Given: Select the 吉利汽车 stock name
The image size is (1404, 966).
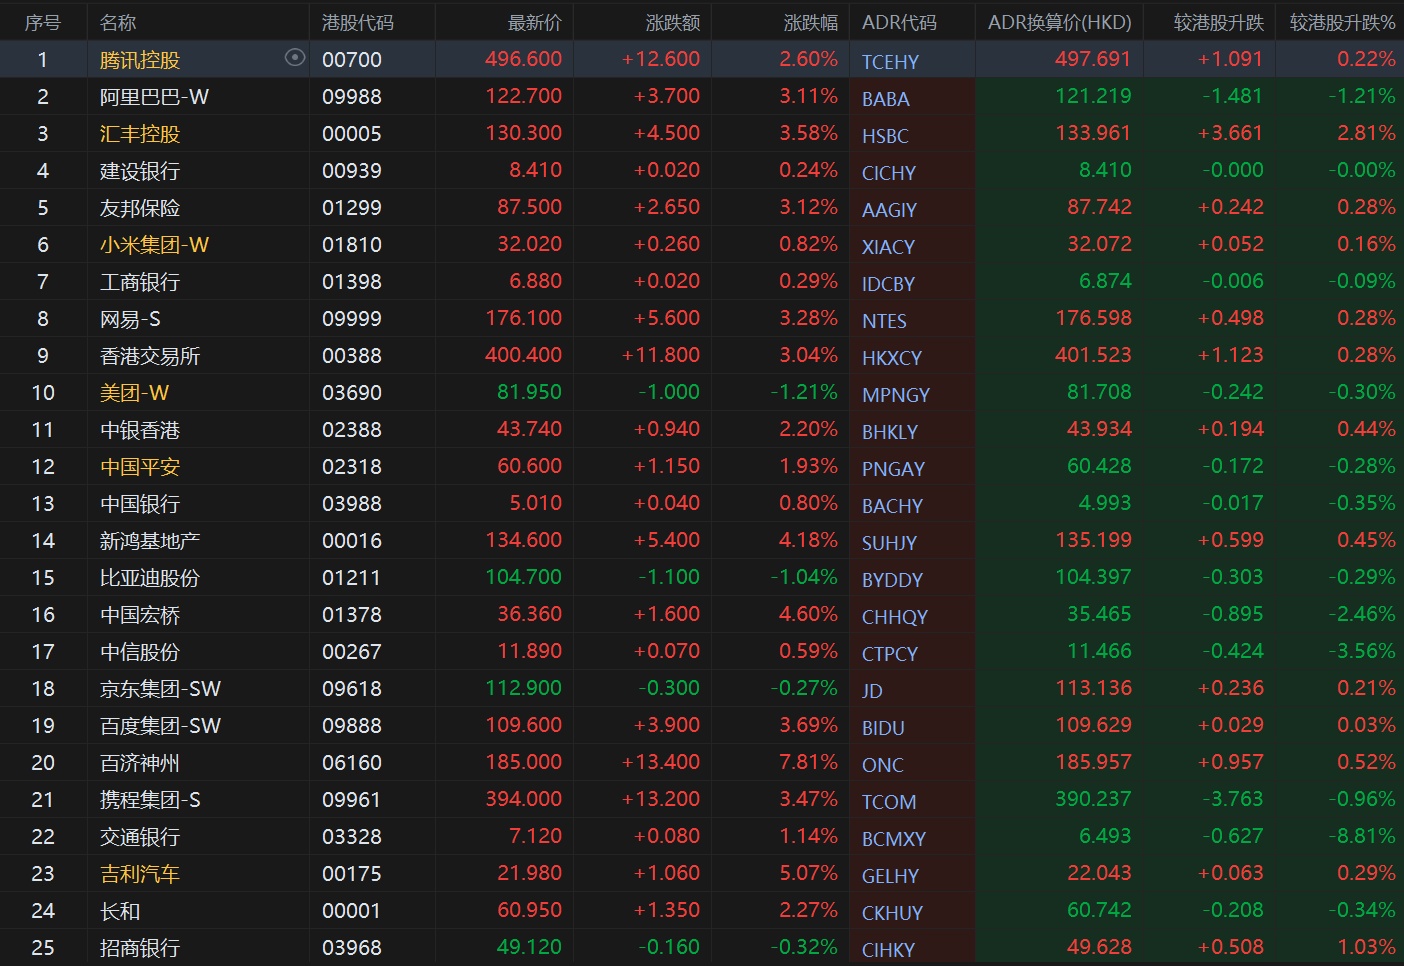Looking at the screenshot, I should click(140, 874).
